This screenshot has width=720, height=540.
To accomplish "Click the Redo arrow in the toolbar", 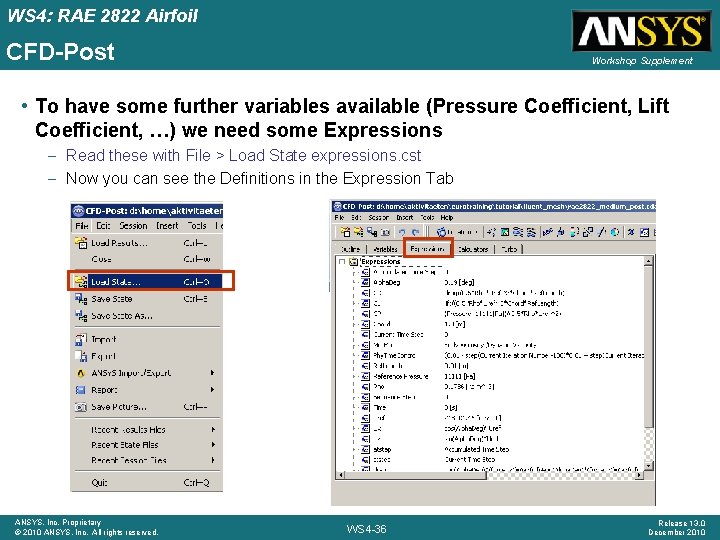I will (x=416, y=232).
